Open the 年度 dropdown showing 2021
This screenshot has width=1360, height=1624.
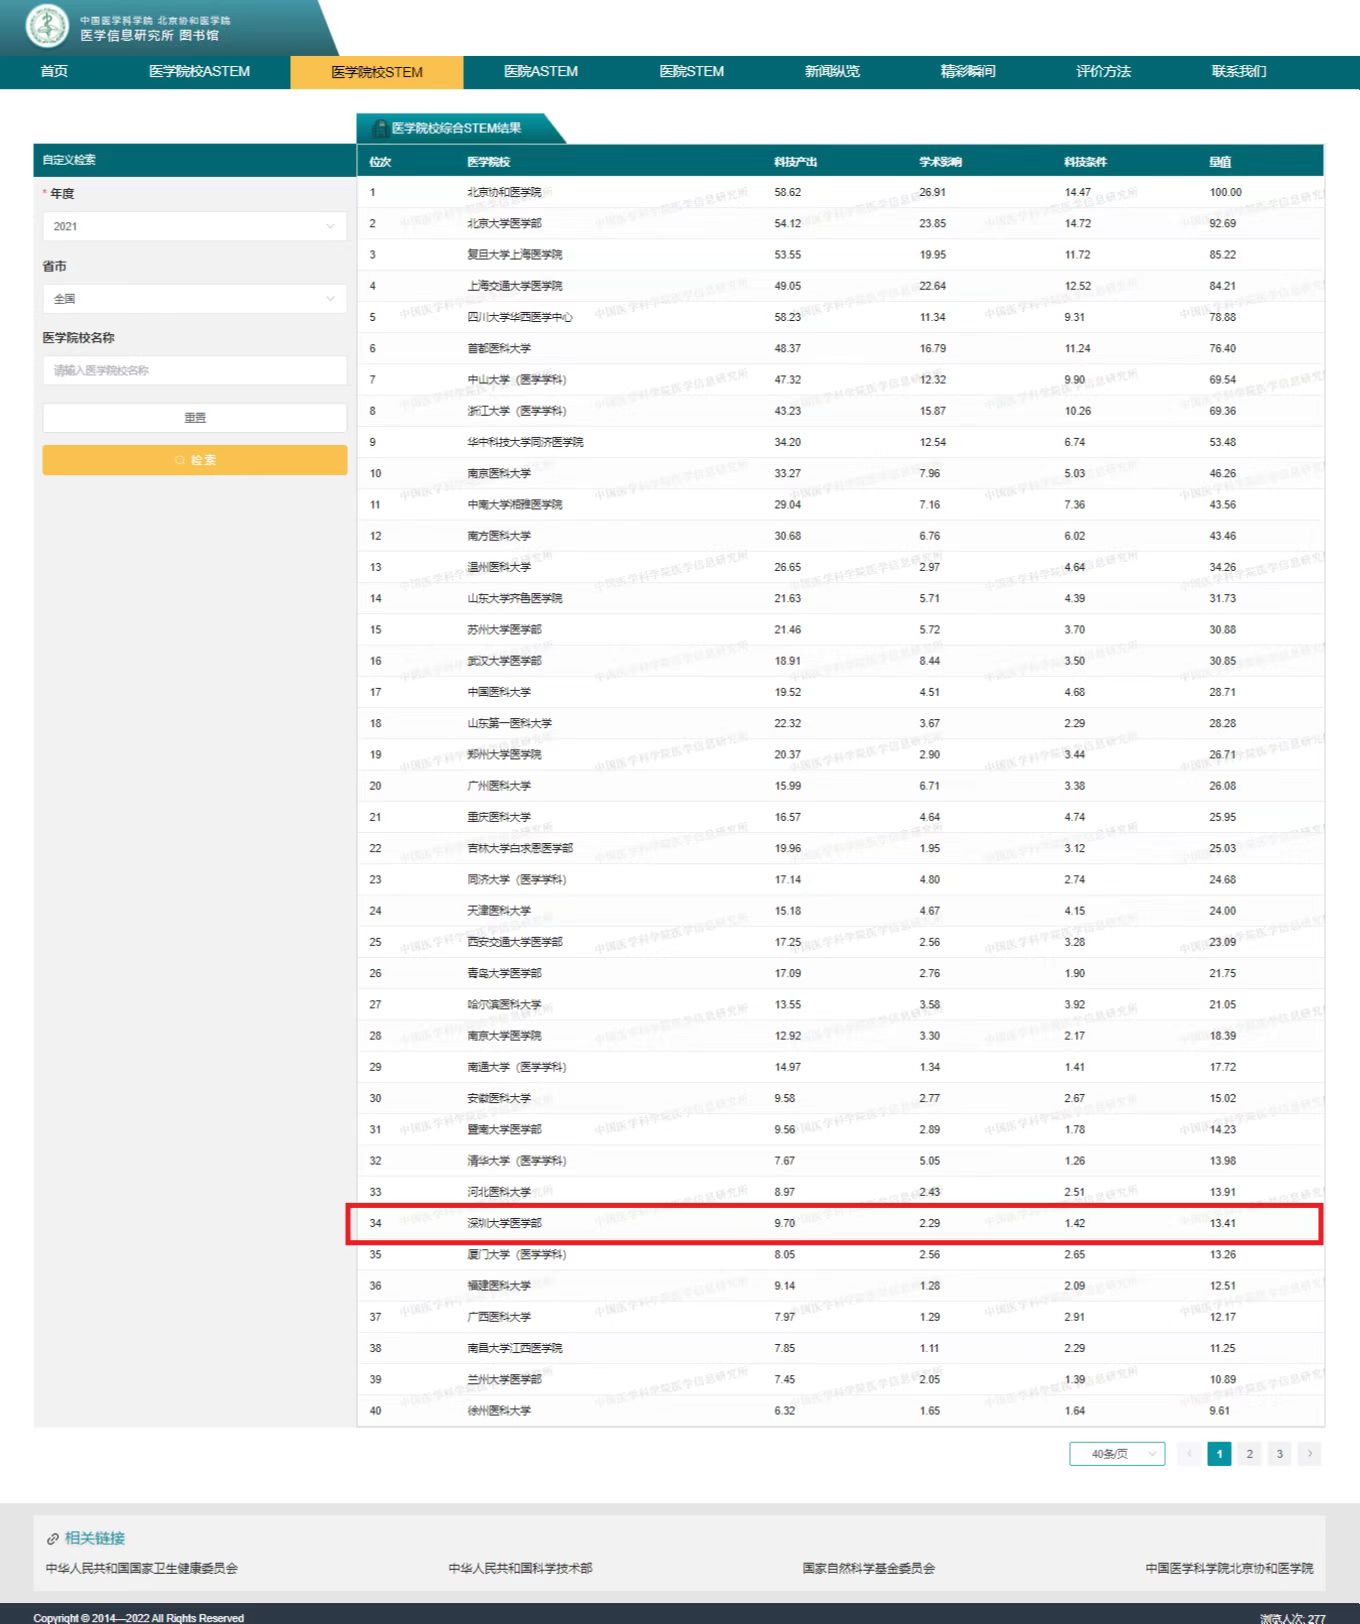(x=195, y=226)
